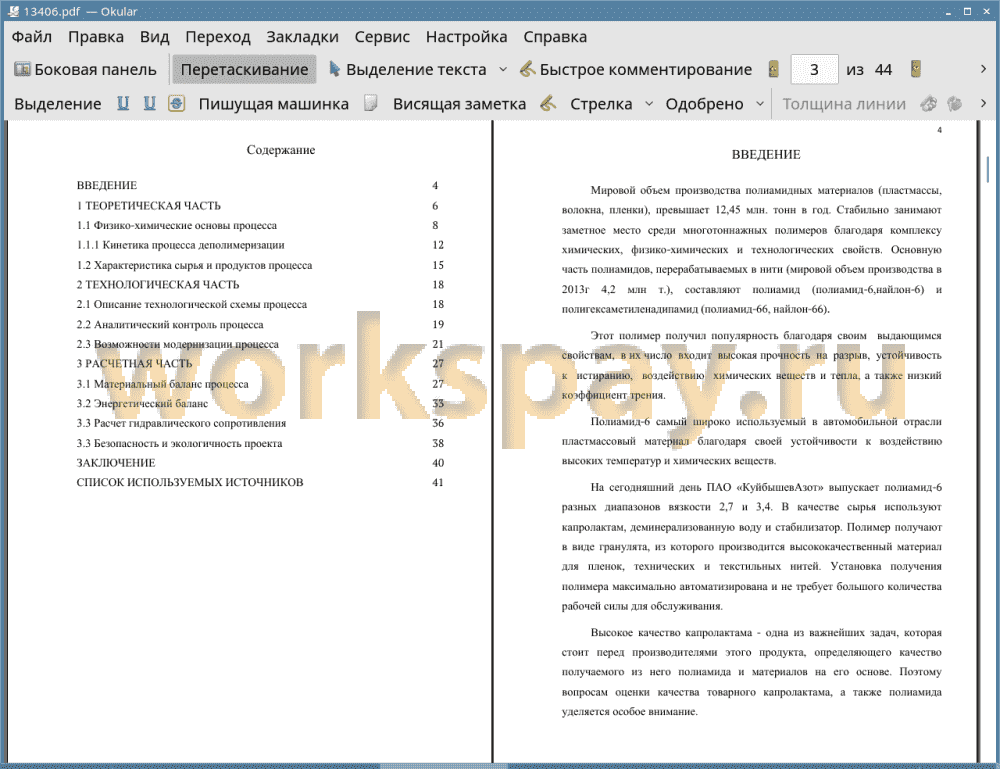Click the entry 1.1.1 Кинетика процесса деполимеризации
Screen dimensions: 1000x769
(x=180, y=245)
